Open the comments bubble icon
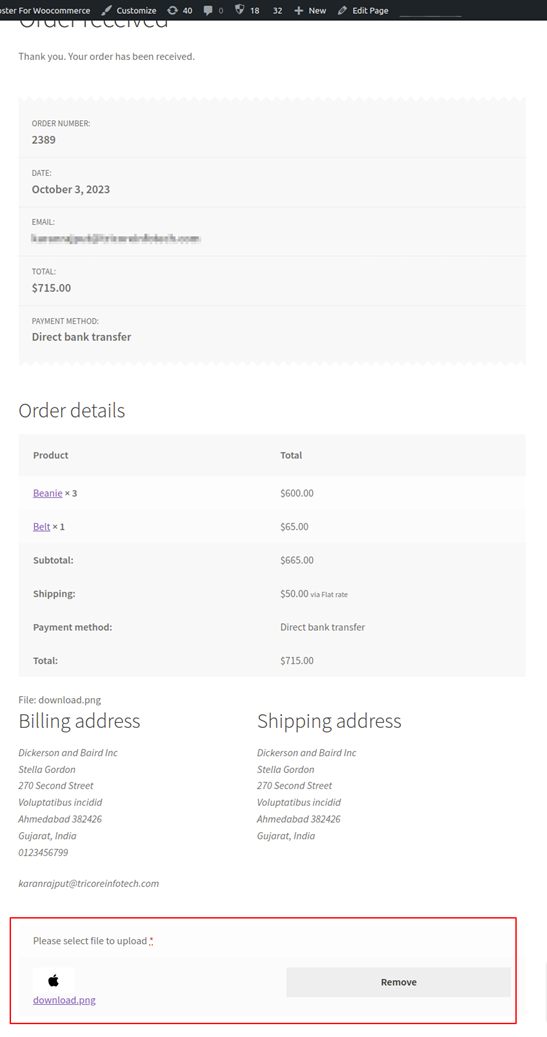This screenshot has width=547, height=1037. click(x=208, y=11)
